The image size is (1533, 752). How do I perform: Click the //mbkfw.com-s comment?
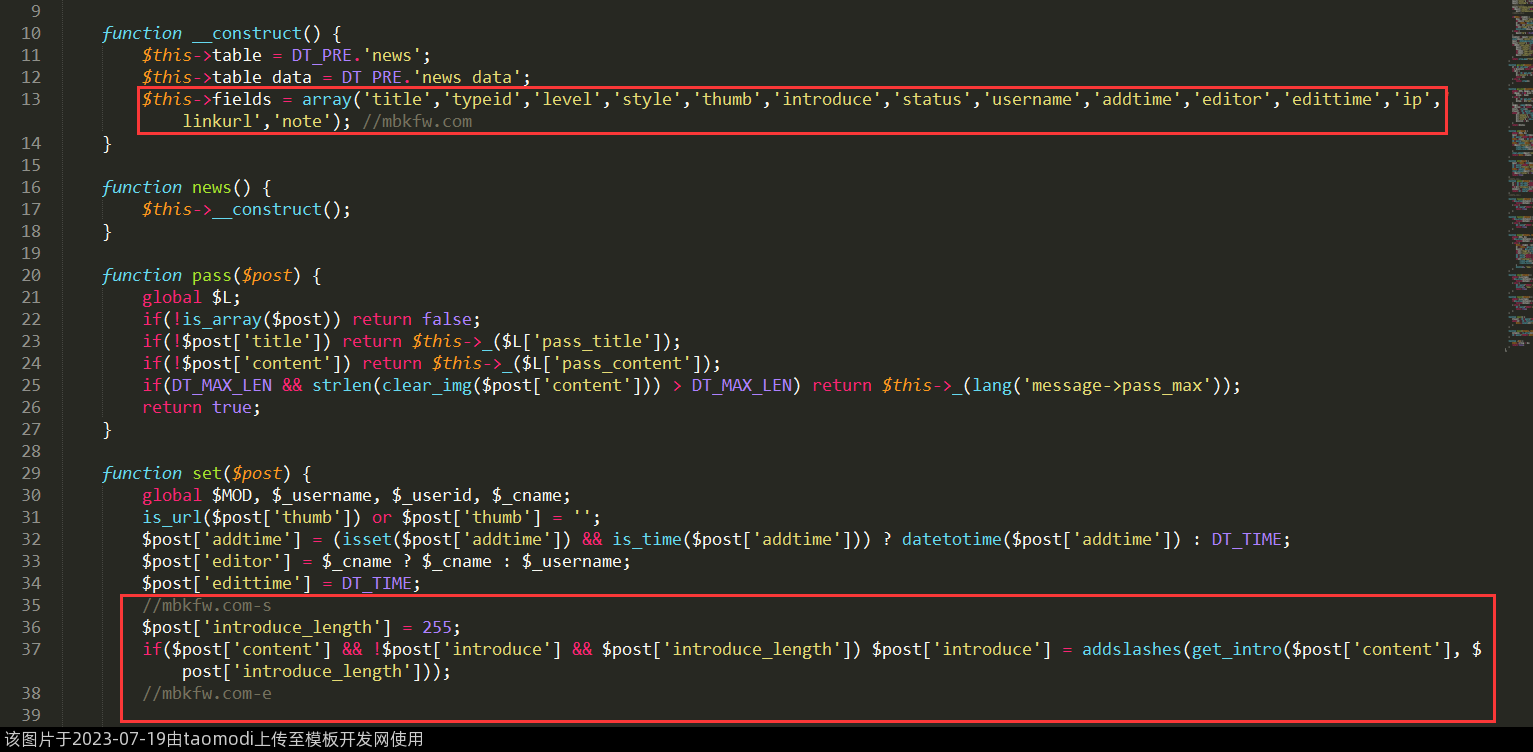206,605
